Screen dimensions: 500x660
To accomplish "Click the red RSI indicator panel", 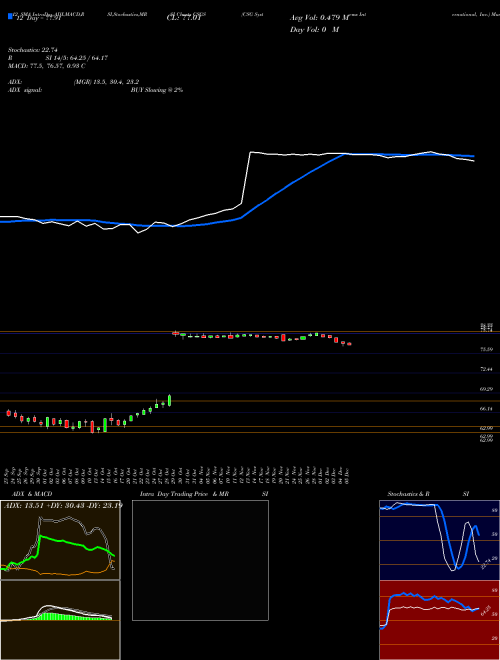I will [x=439, y=620].
